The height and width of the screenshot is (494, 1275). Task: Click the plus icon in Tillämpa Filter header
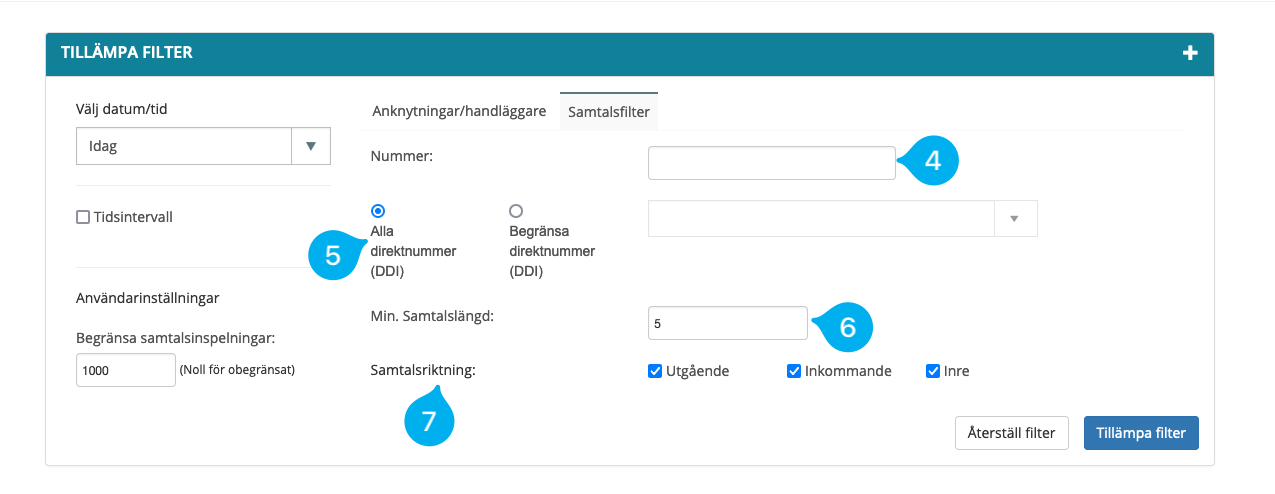(x=1190, y=53)
